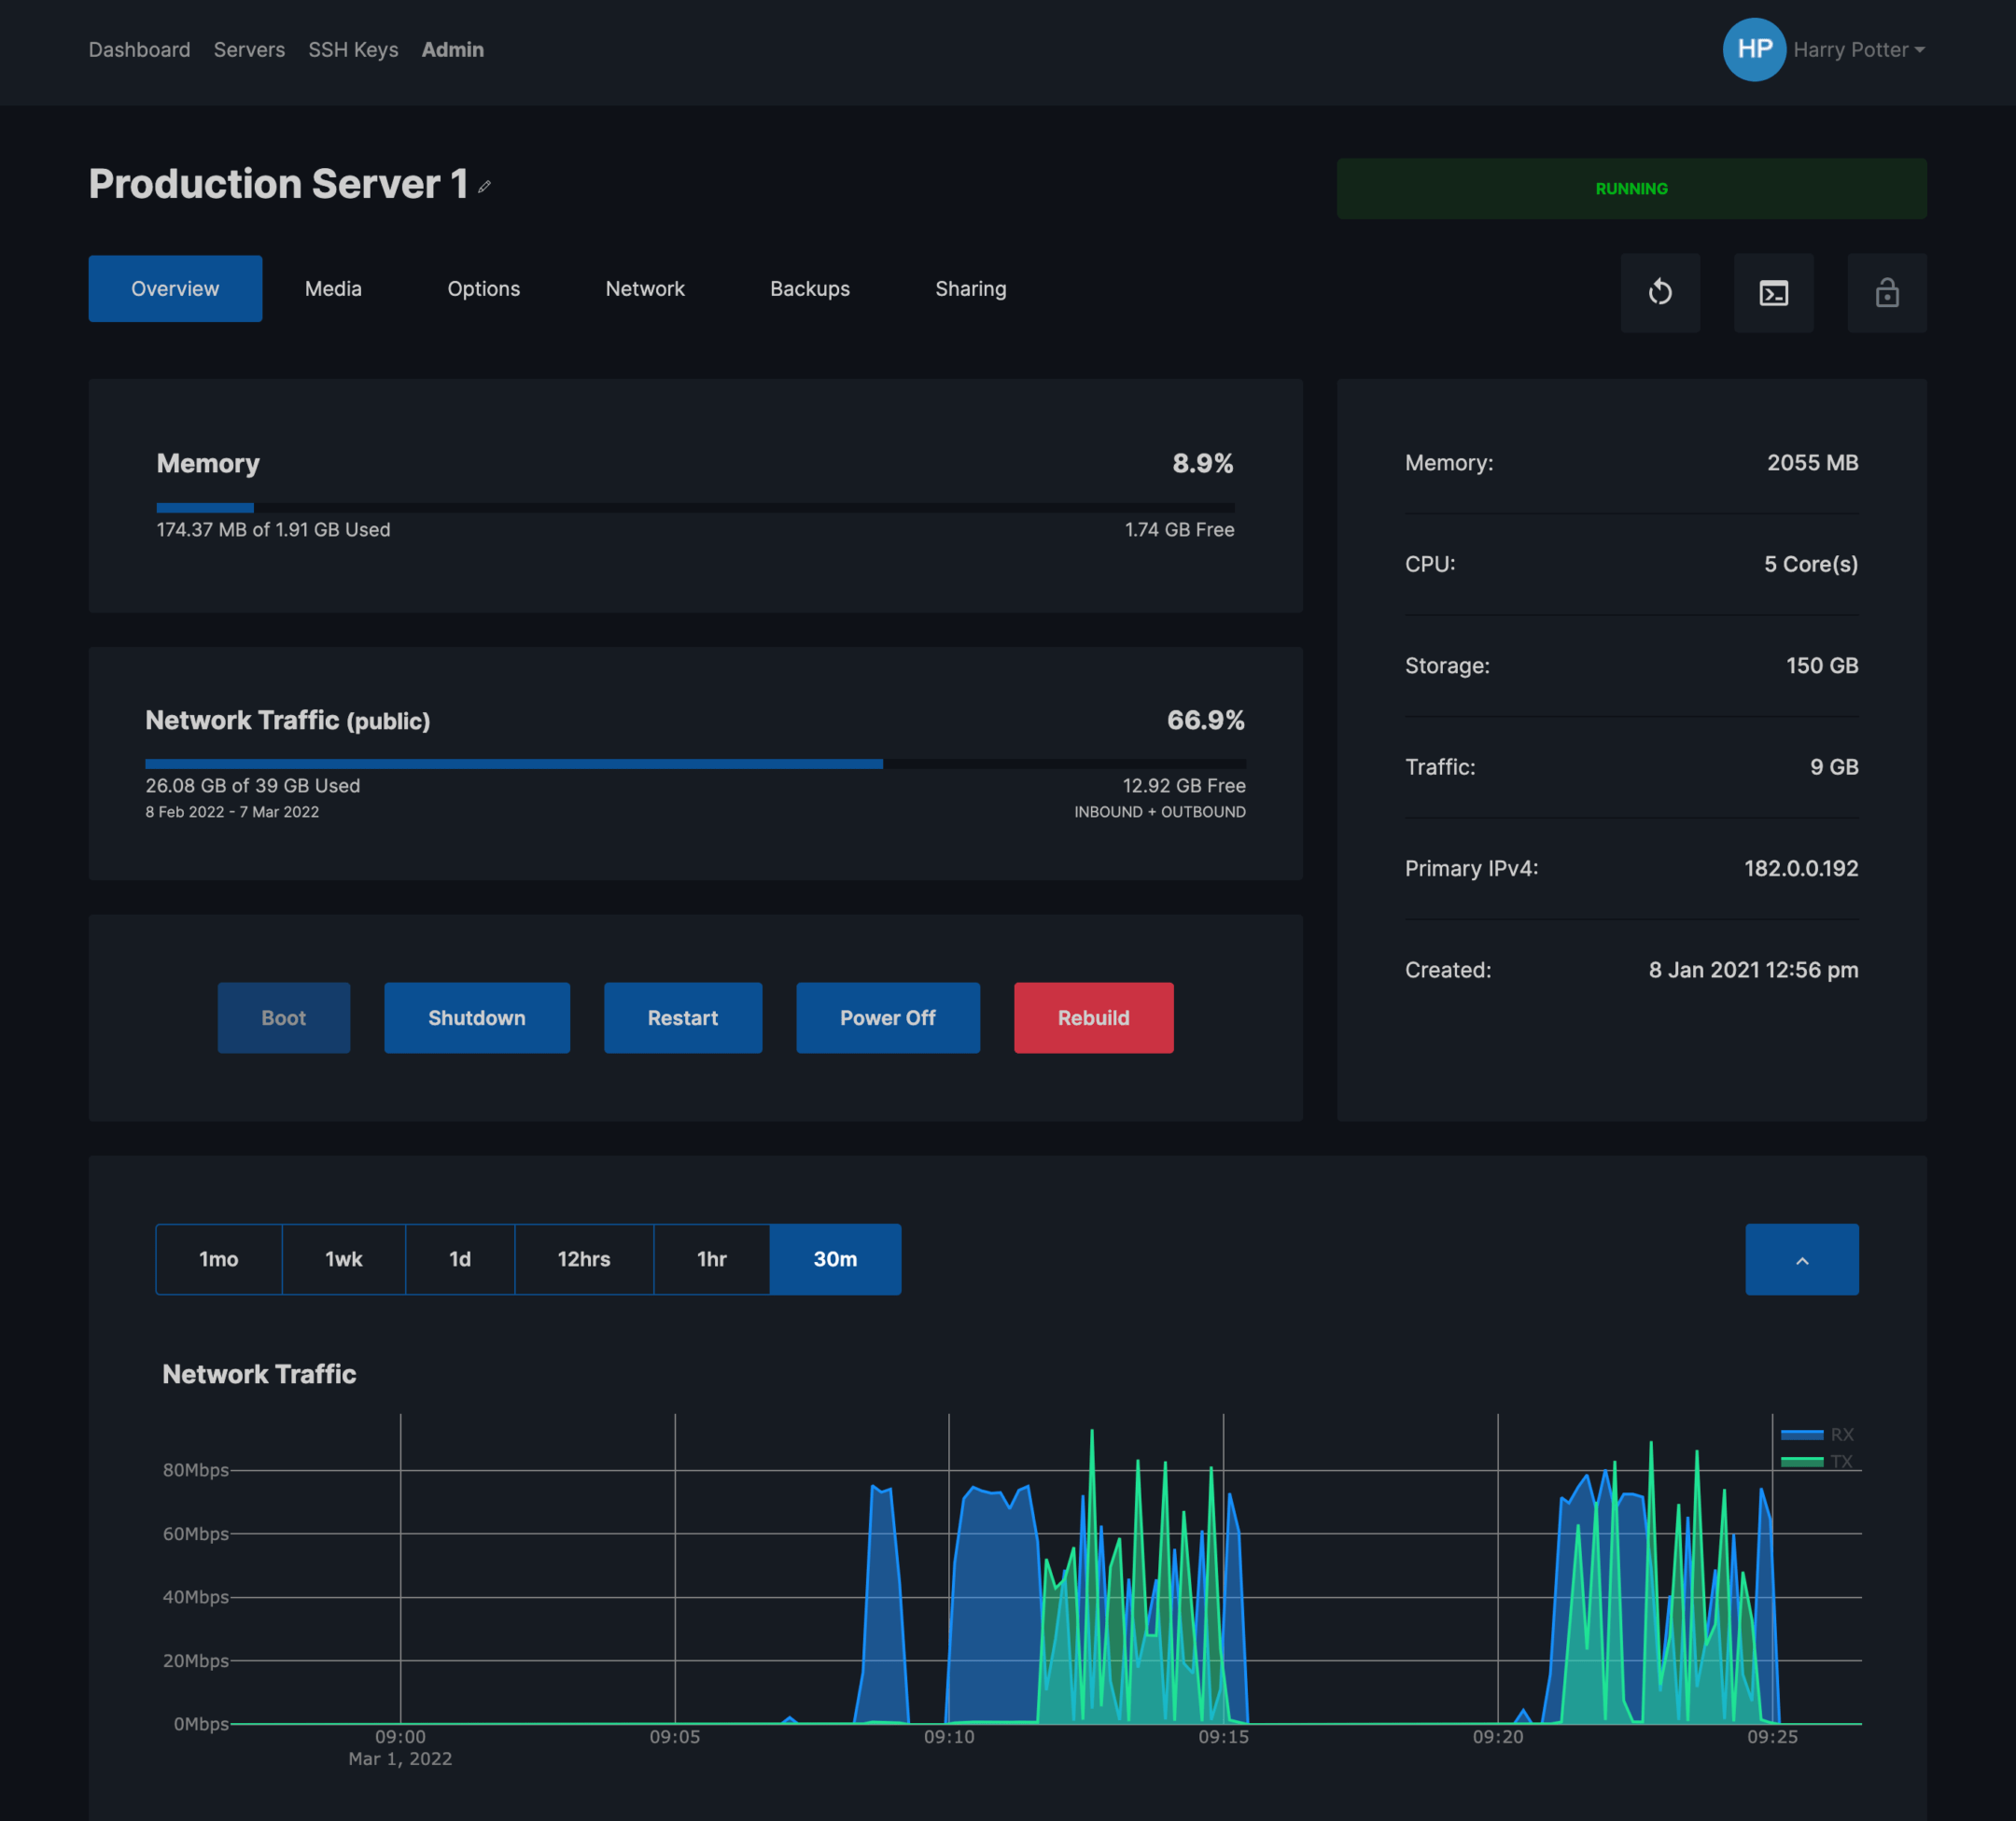The image size is (2016, 1821).
Task: Switch to the Network tab
Action: [x=645, y=288]
